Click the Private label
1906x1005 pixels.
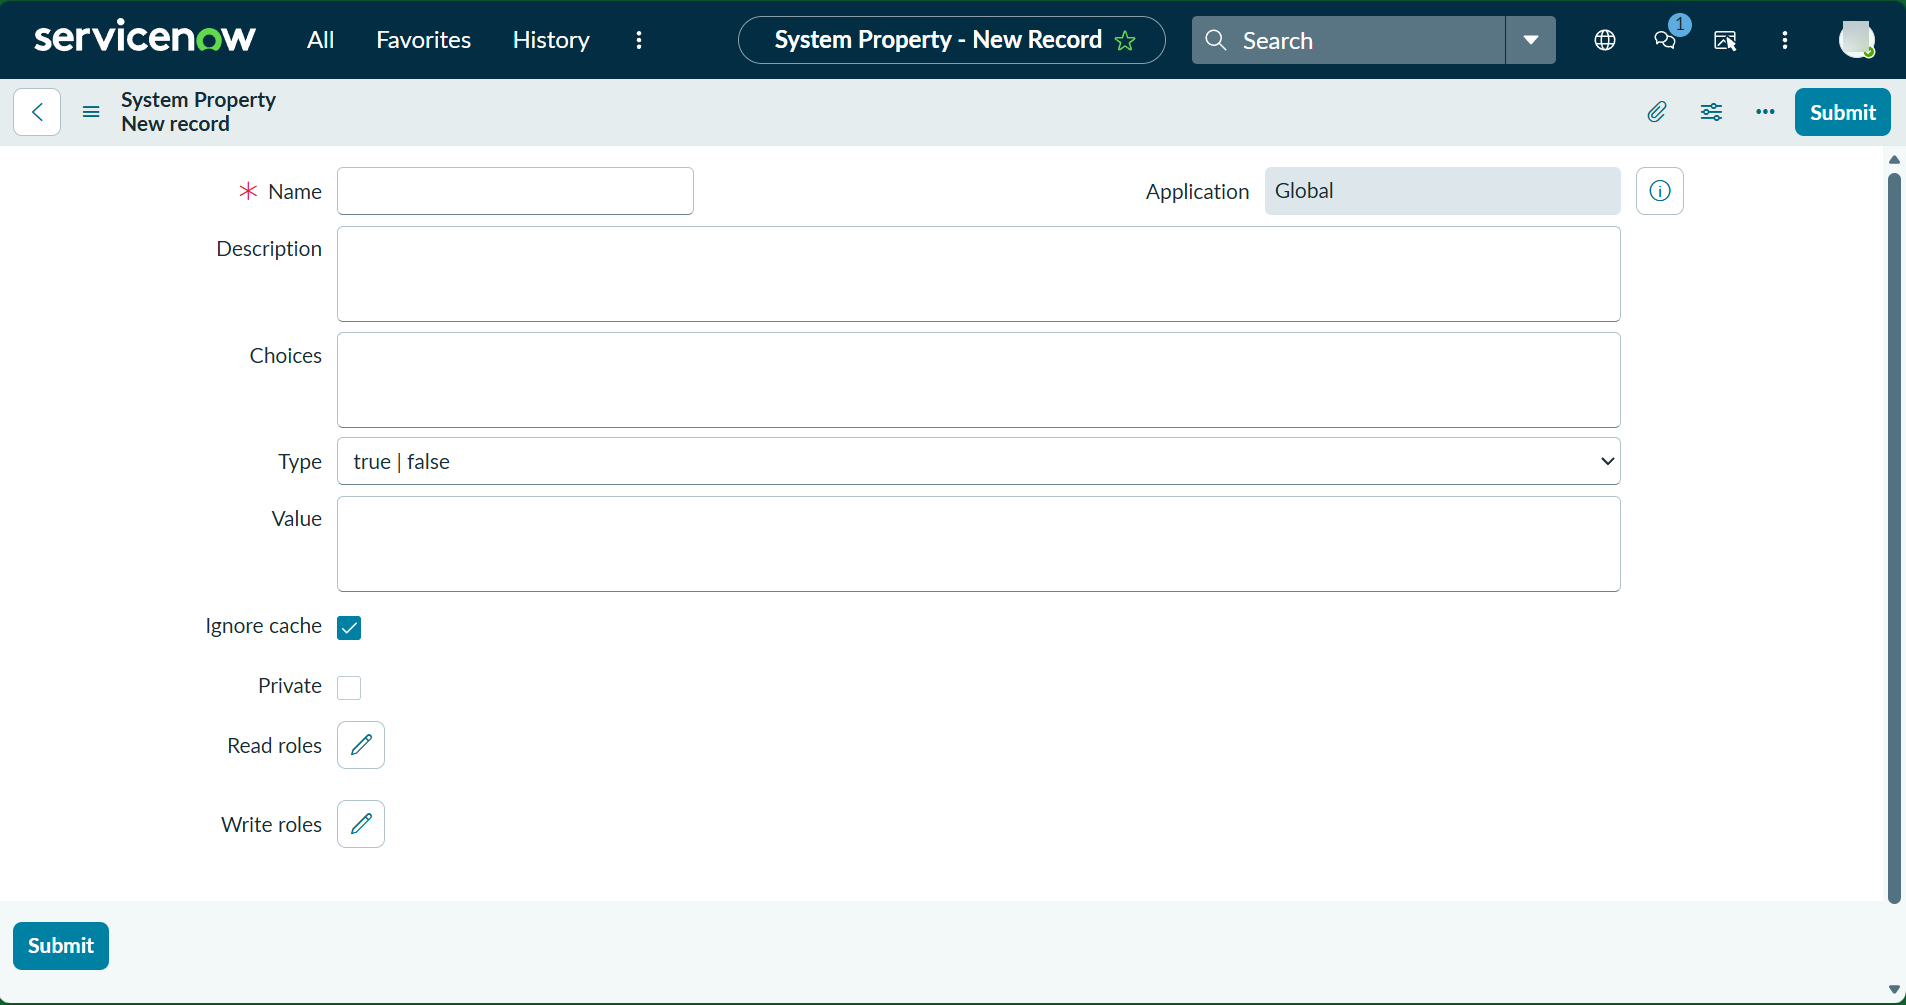(x=290, y=686)
